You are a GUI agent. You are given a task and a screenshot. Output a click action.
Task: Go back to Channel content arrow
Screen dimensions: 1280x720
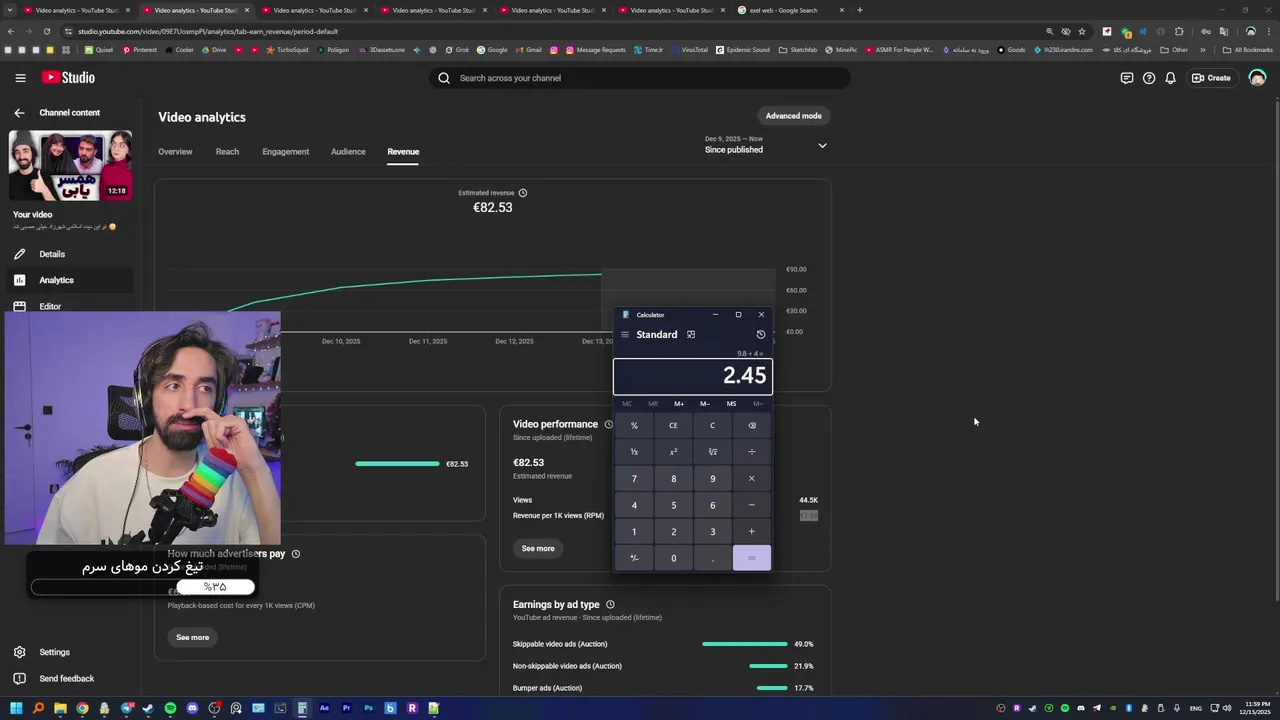click(19, 113)
